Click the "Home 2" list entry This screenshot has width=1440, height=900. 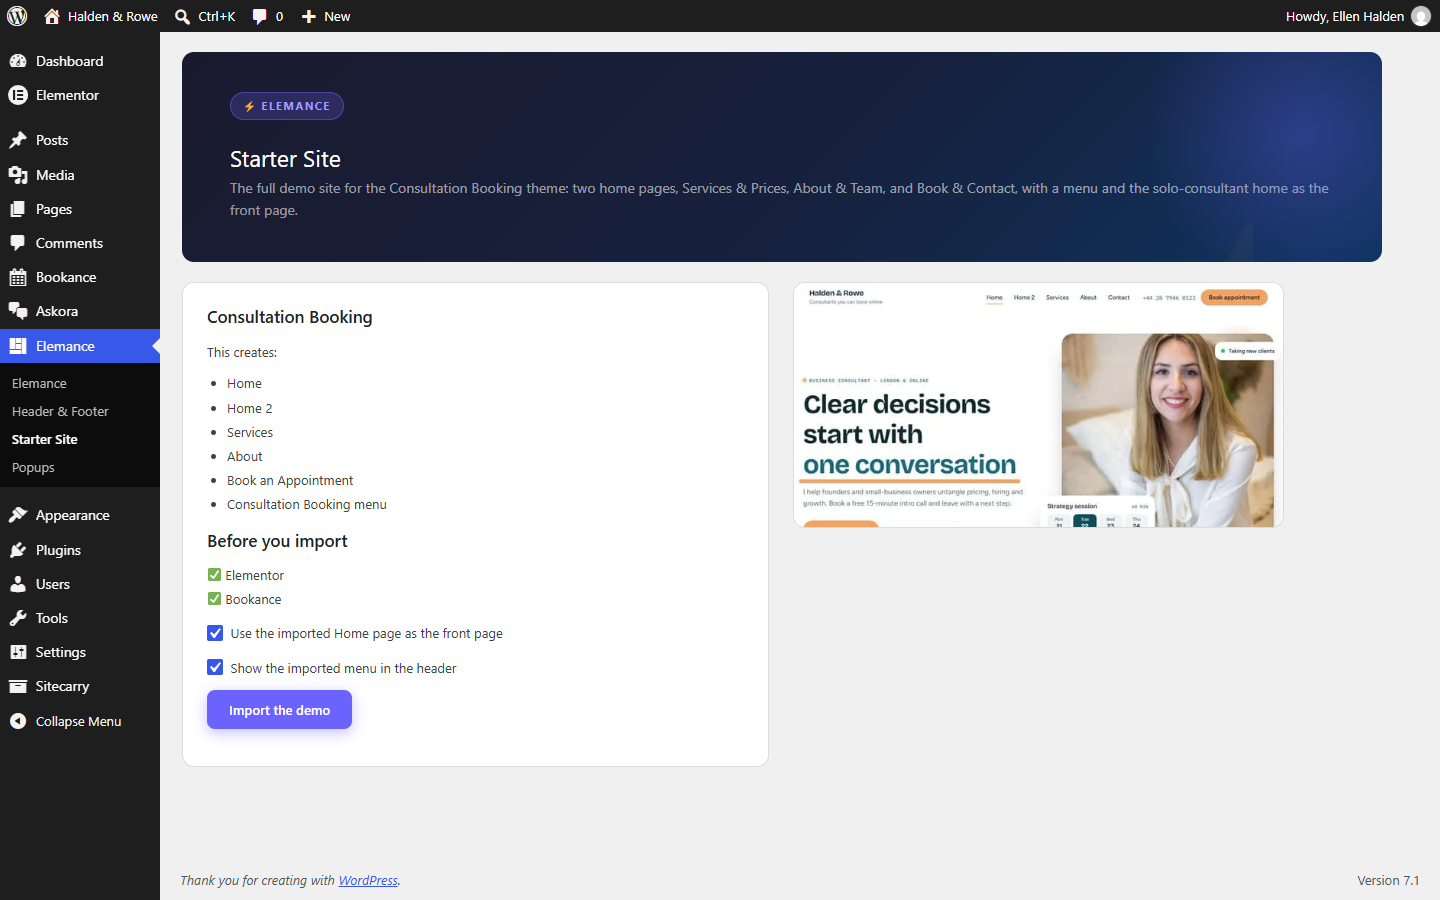pyautogui.click(x=249, y=408)
